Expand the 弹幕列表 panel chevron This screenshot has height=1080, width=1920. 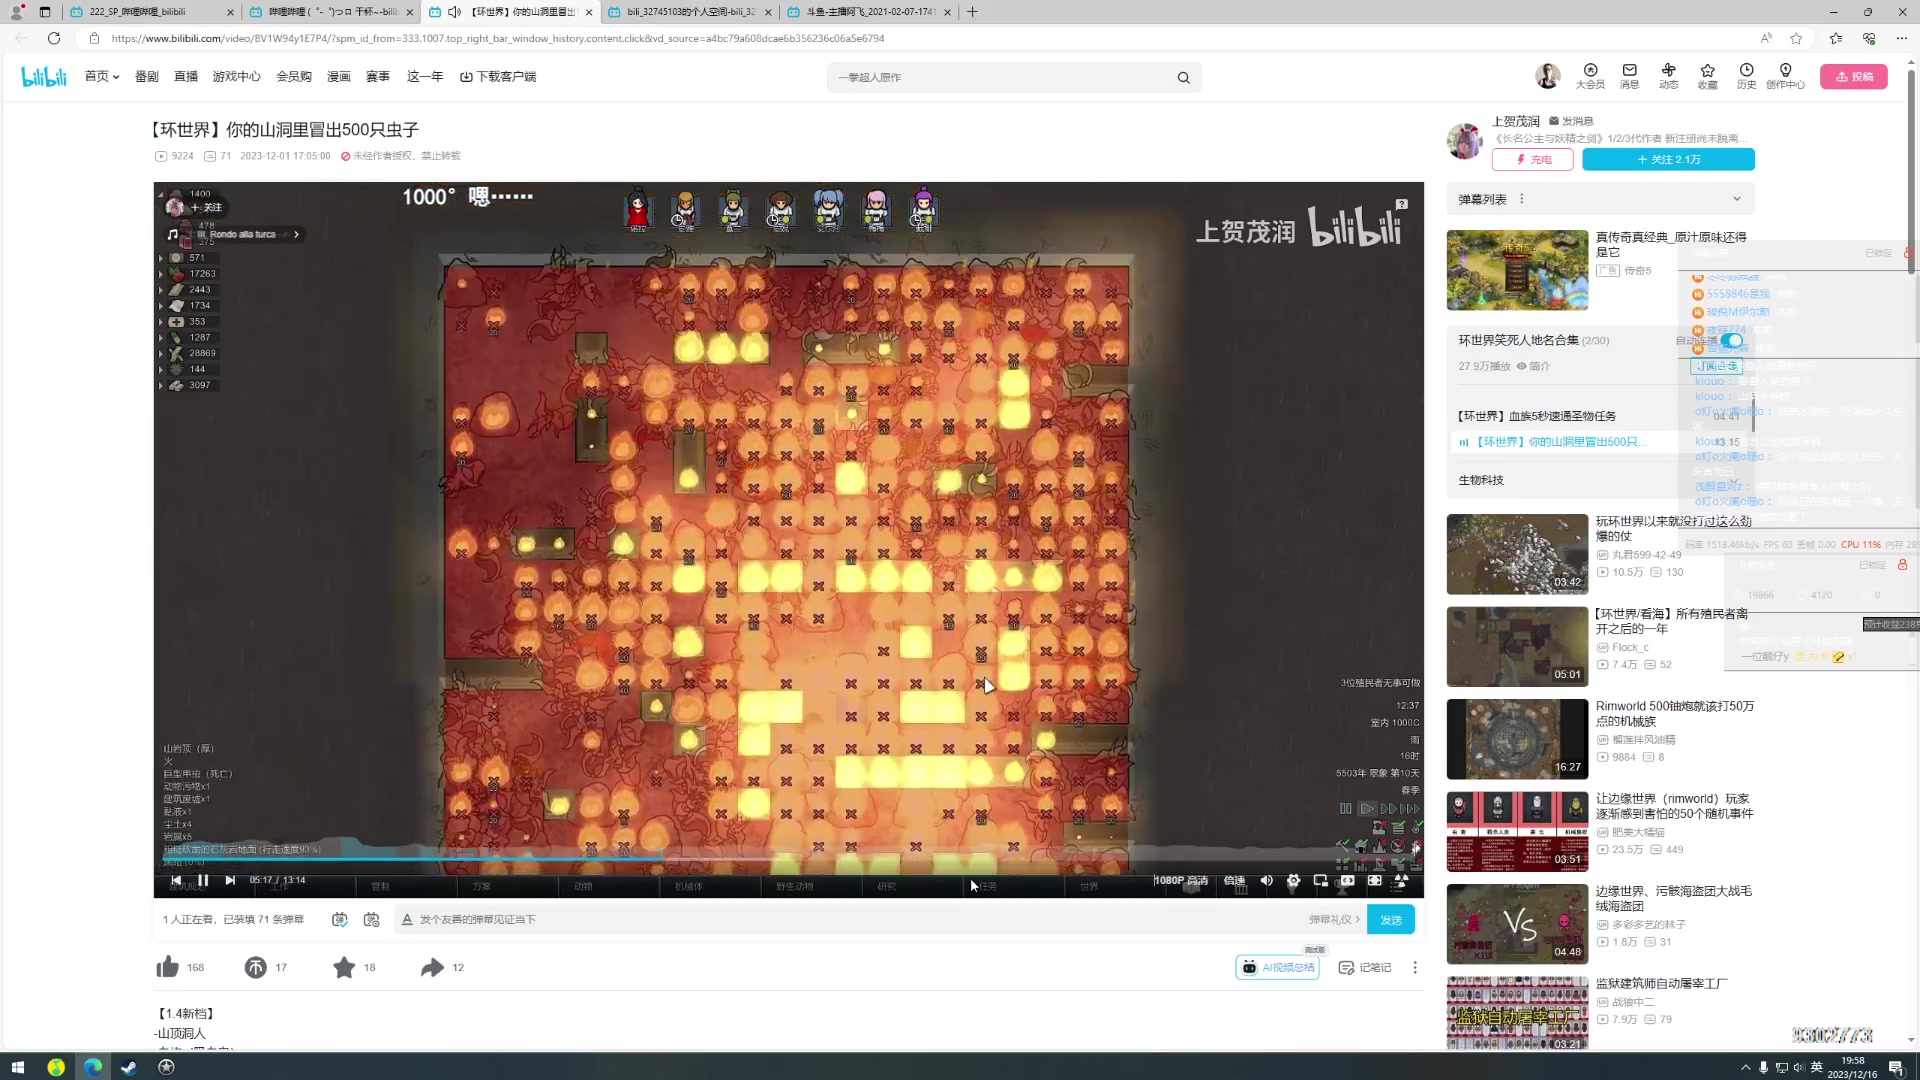[1737, 199]
